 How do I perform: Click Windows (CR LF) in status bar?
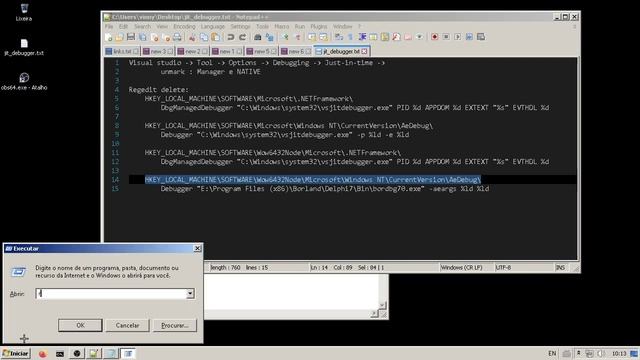(461, 268)
